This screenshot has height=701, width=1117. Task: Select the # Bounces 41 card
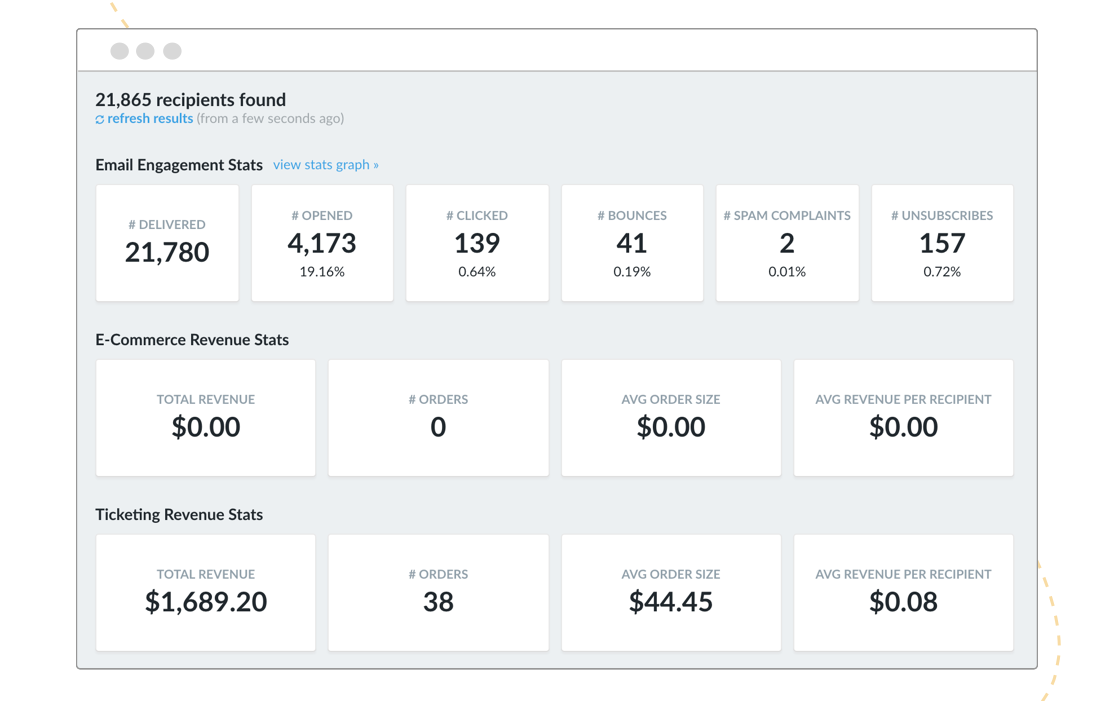tap(632, 243)
